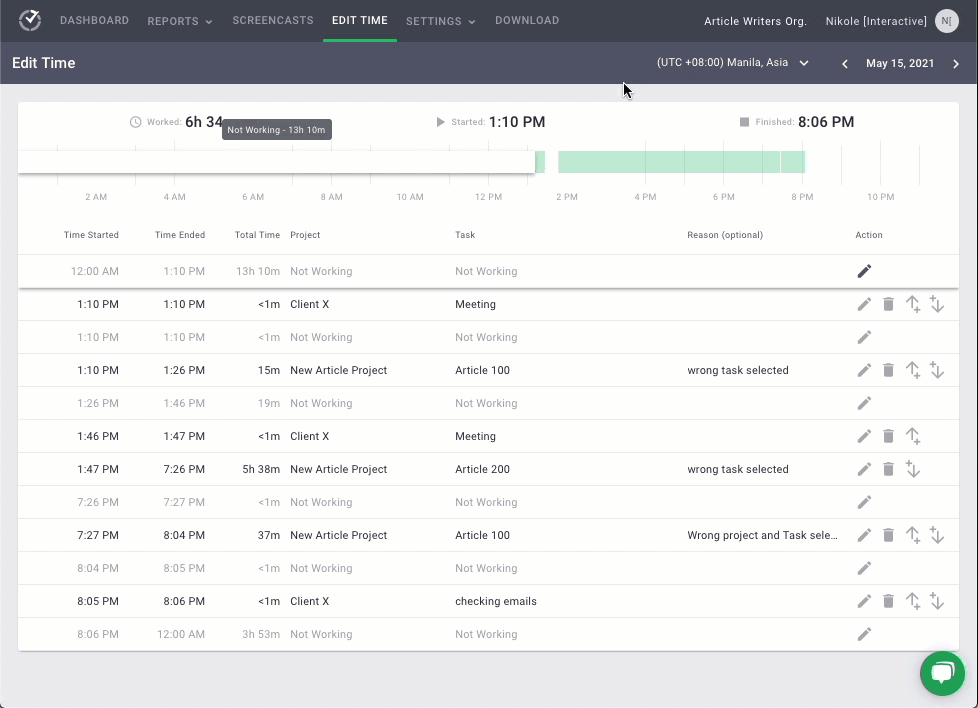Open the Dashboard page
The image size is (978, 708).
[x=94, y=21]
